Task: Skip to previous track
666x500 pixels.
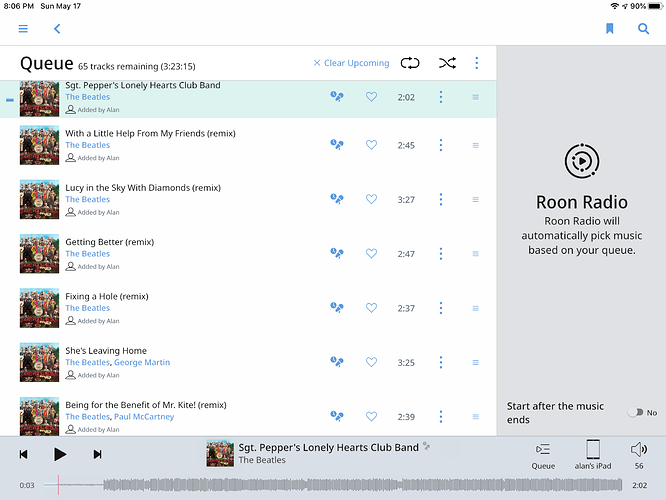Action: tap(24, 455)
